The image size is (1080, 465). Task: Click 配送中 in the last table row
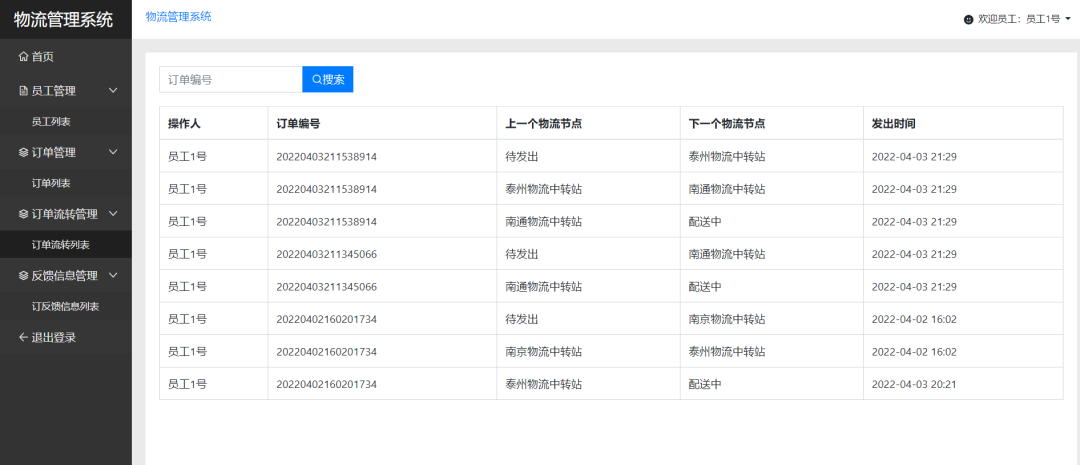pyautogui.click(x=705, y=384)
